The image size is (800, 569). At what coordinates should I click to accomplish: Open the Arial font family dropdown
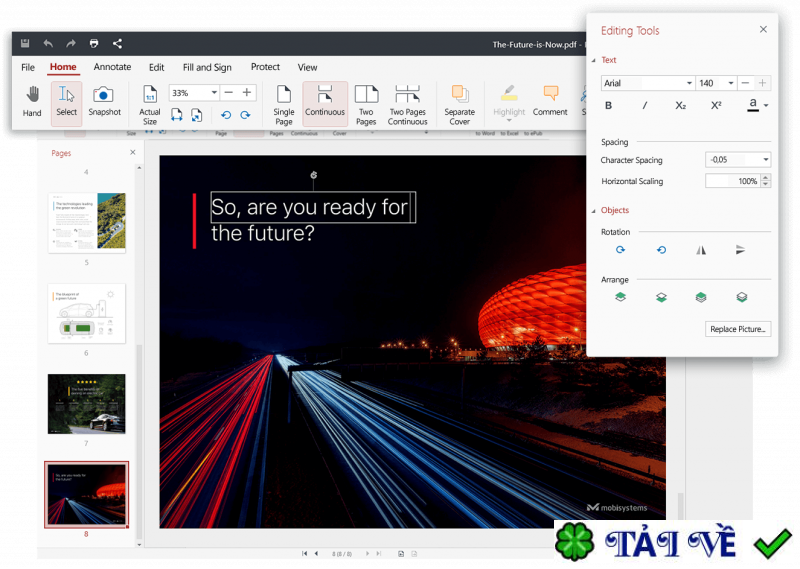689,83
